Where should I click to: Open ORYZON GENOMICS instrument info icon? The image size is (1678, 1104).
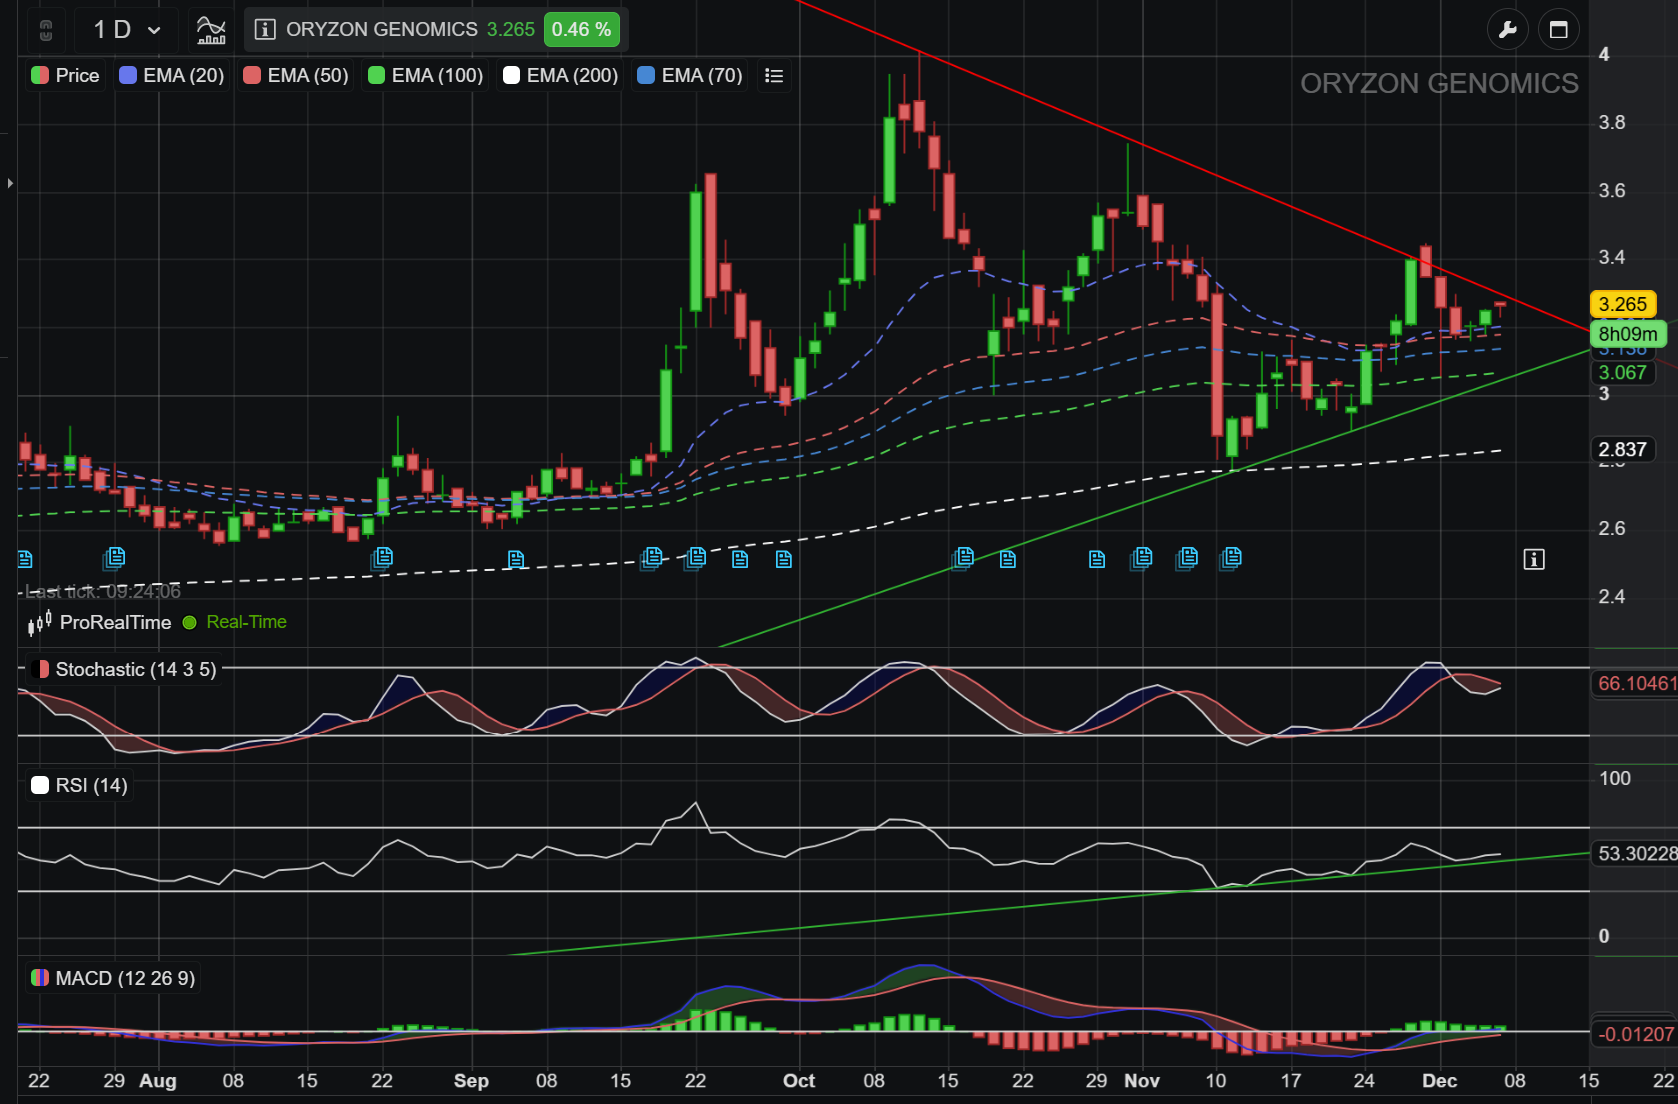tap(265, 30)
